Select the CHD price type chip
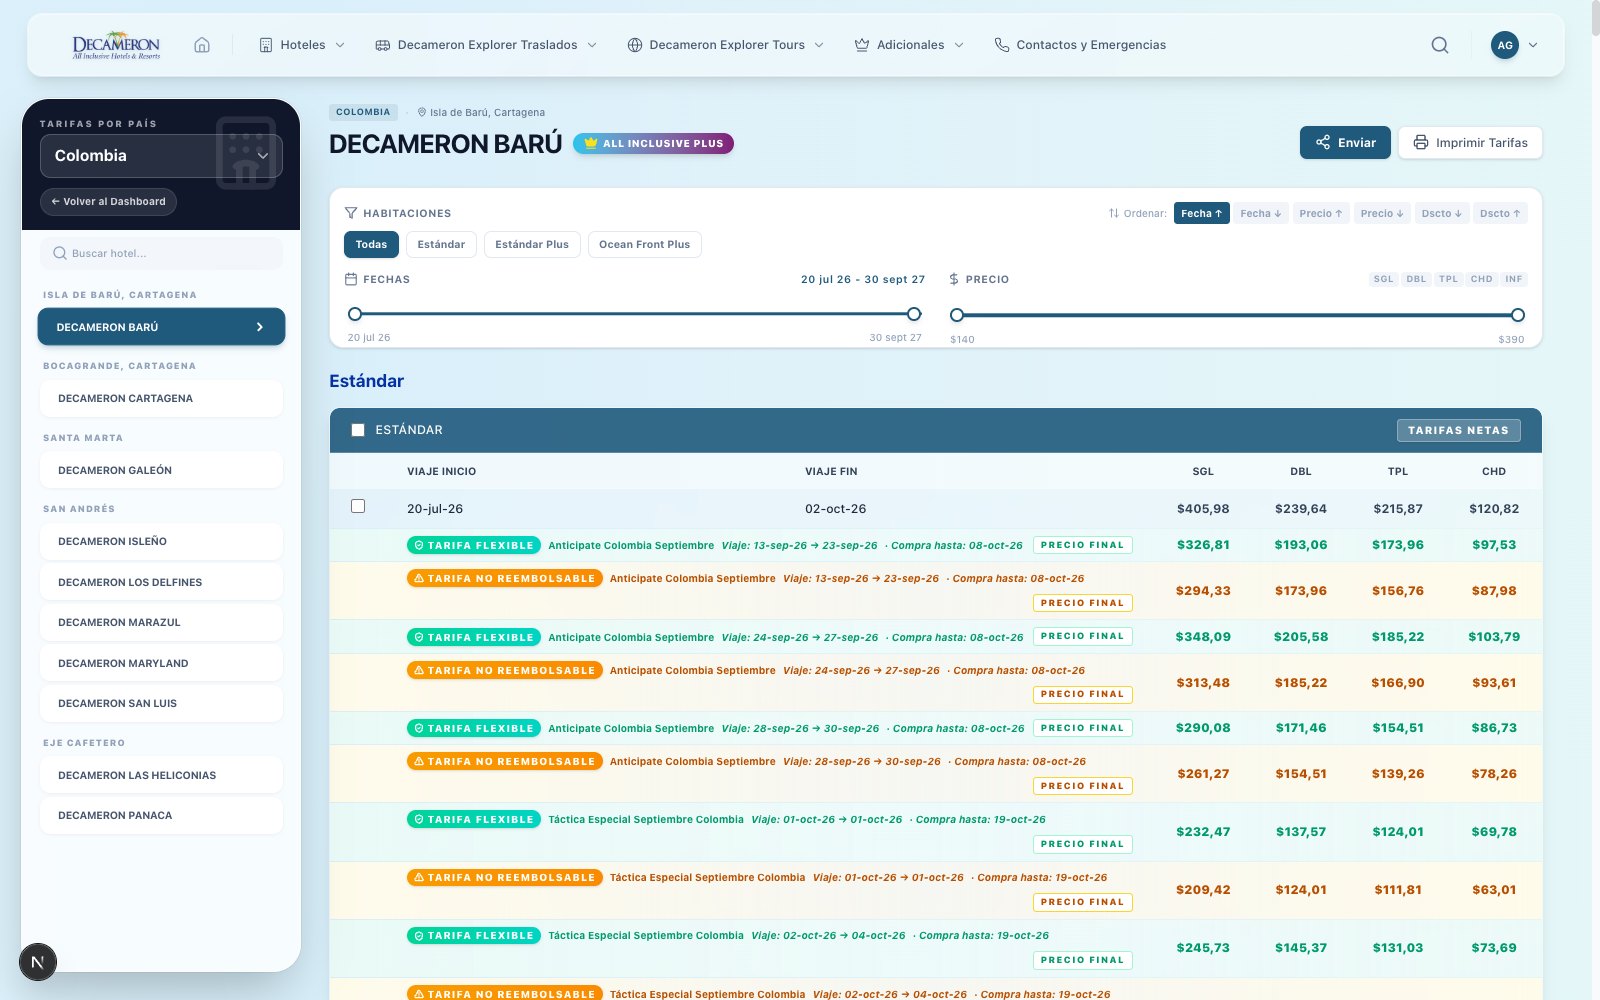 coord(1482,279)
